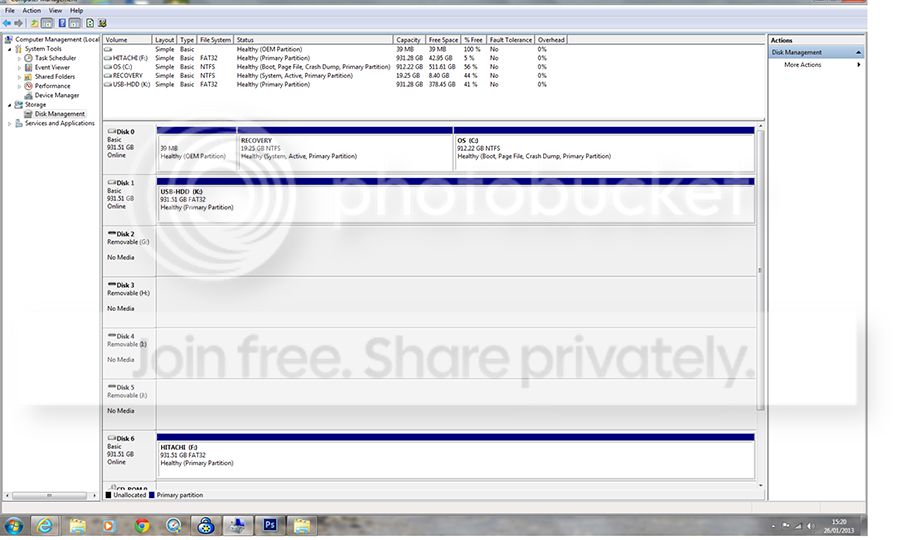This screenshot has width=900, height=540.
Task: Select System Tools in the tree
Action: click(x=43, y=49)
